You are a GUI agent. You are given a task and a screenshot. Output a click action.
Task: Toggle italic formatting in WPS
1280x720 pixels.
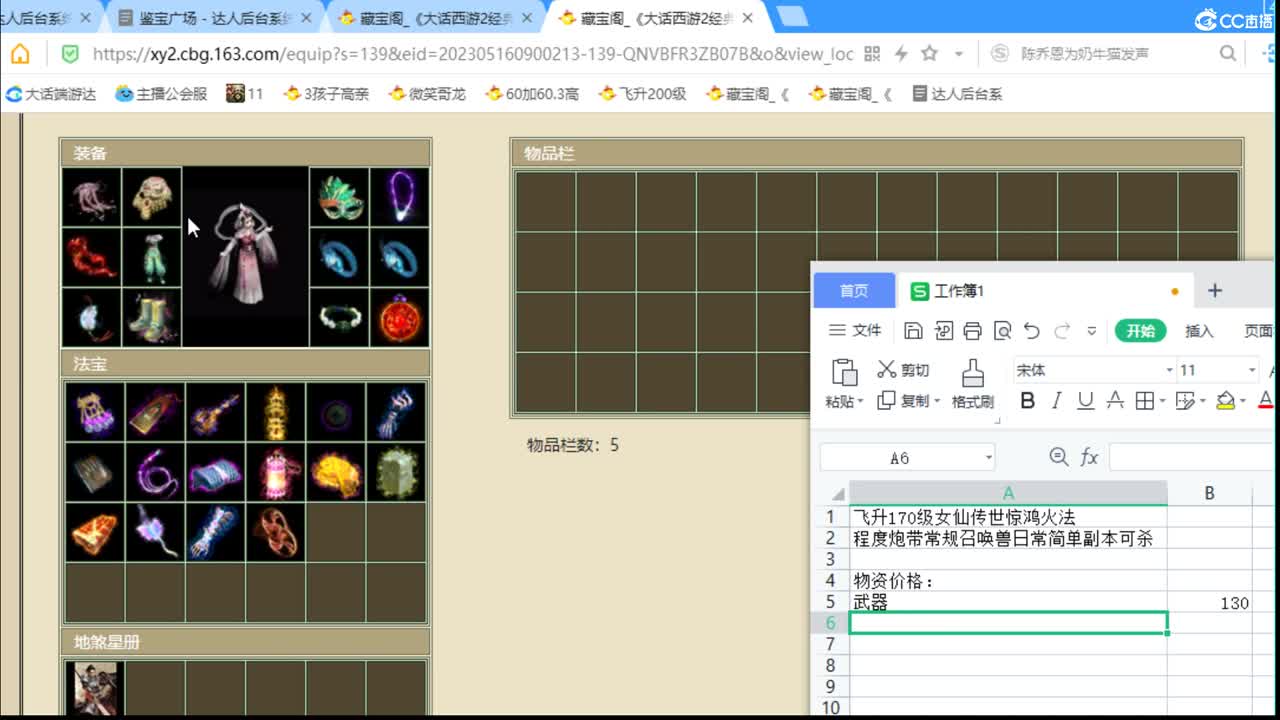[1056, 401]
